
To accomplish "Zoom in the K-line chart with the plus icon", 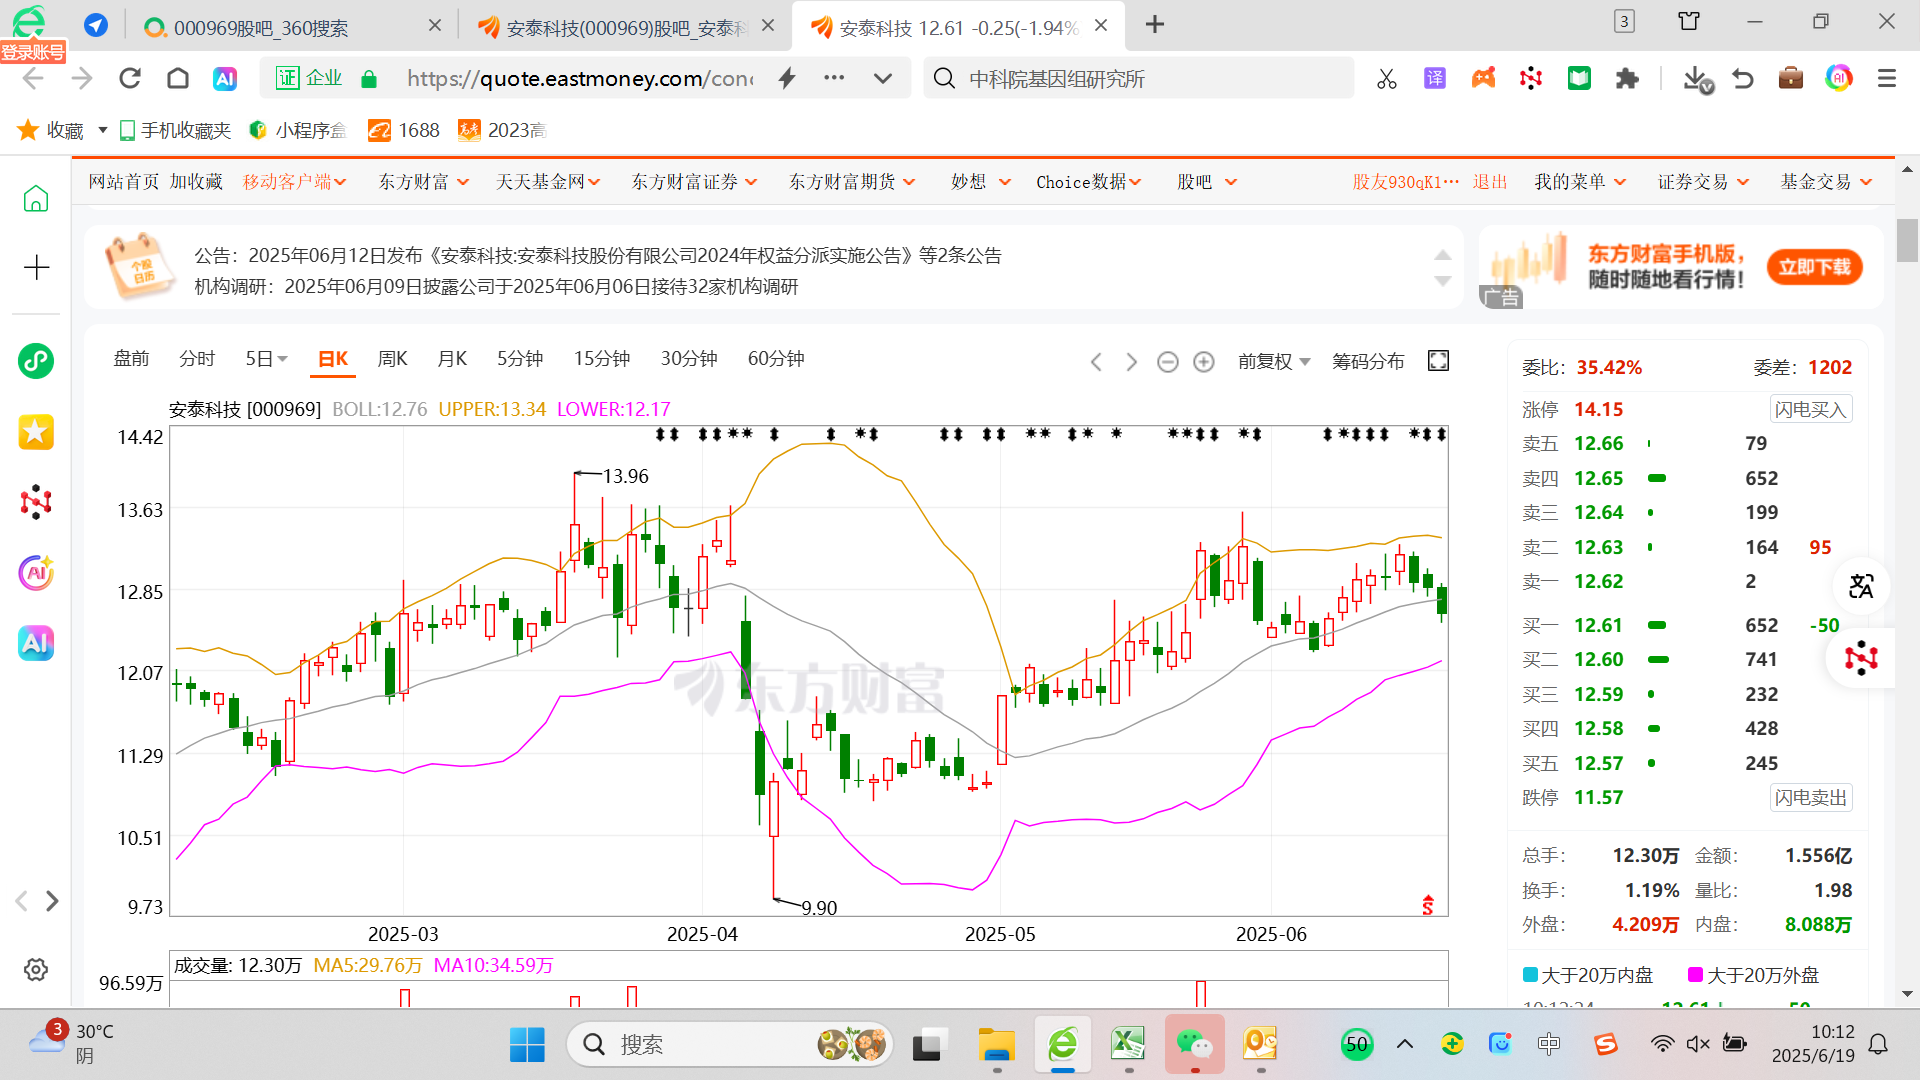I will click(1204, 362).
